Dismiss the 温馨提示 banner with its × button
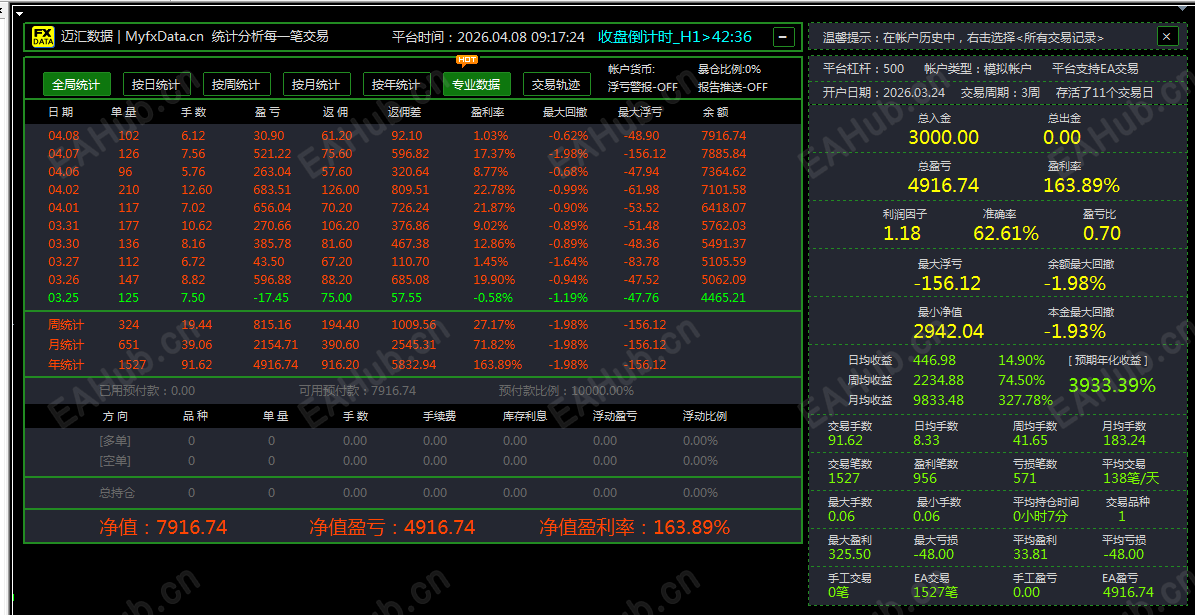 pyautogui.click(x=1166, y=37)
